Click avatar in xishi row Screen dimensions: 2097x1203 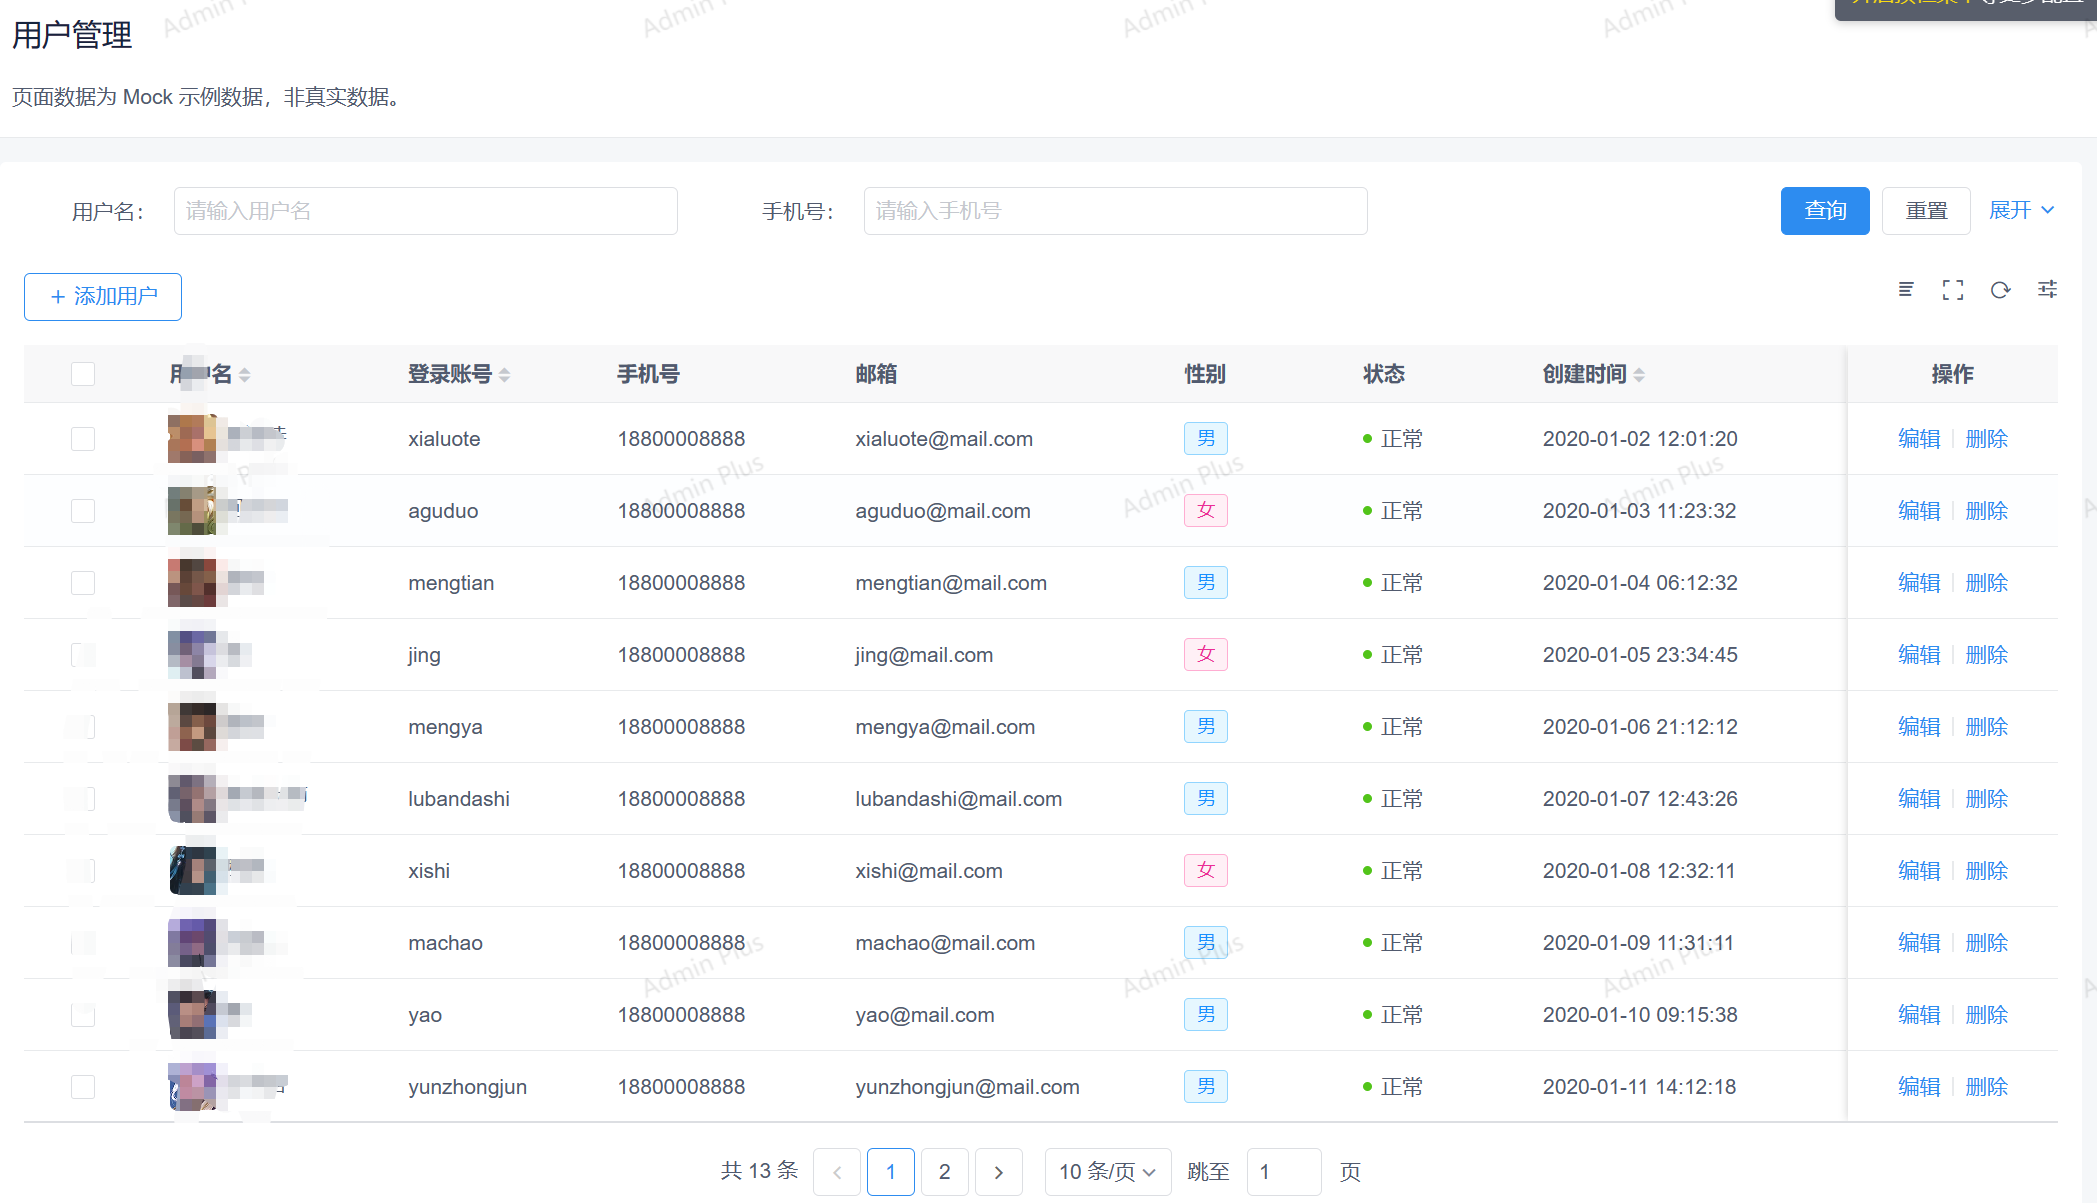pyautogui.click(x=192, y=871)
